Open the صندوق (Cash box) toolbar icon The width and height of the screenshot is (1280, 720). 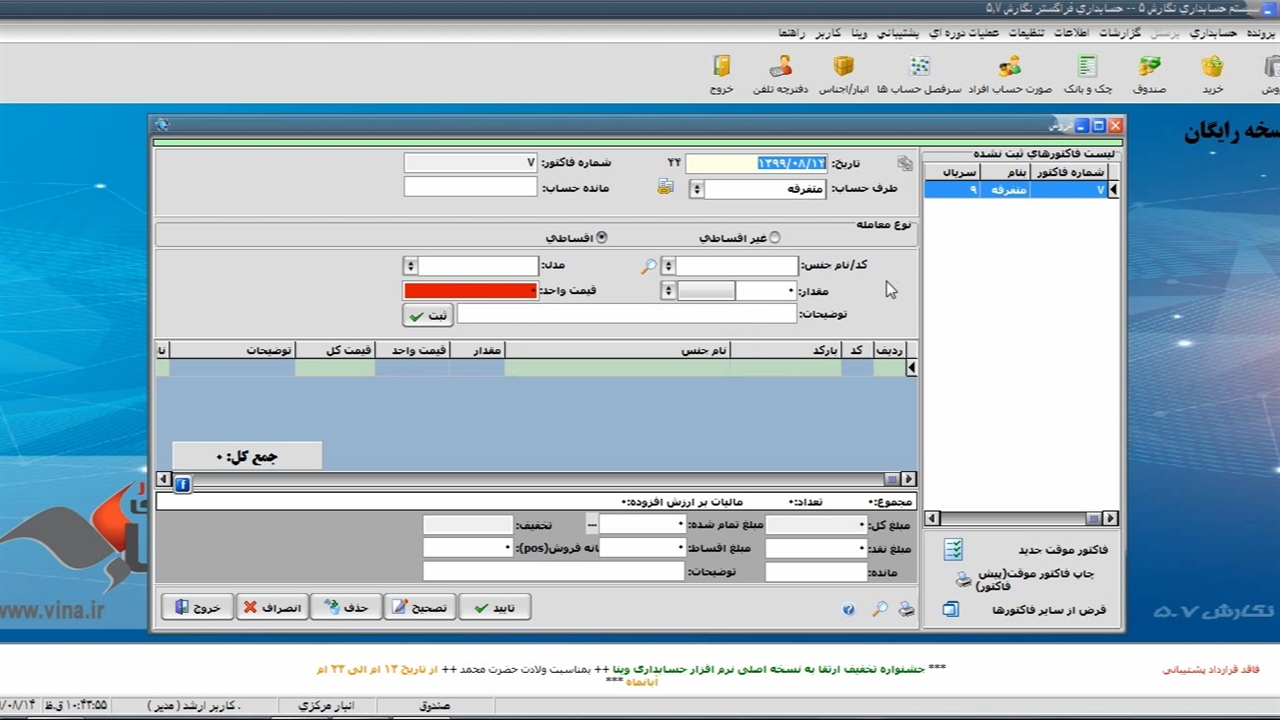click(x=1149, y=72)
